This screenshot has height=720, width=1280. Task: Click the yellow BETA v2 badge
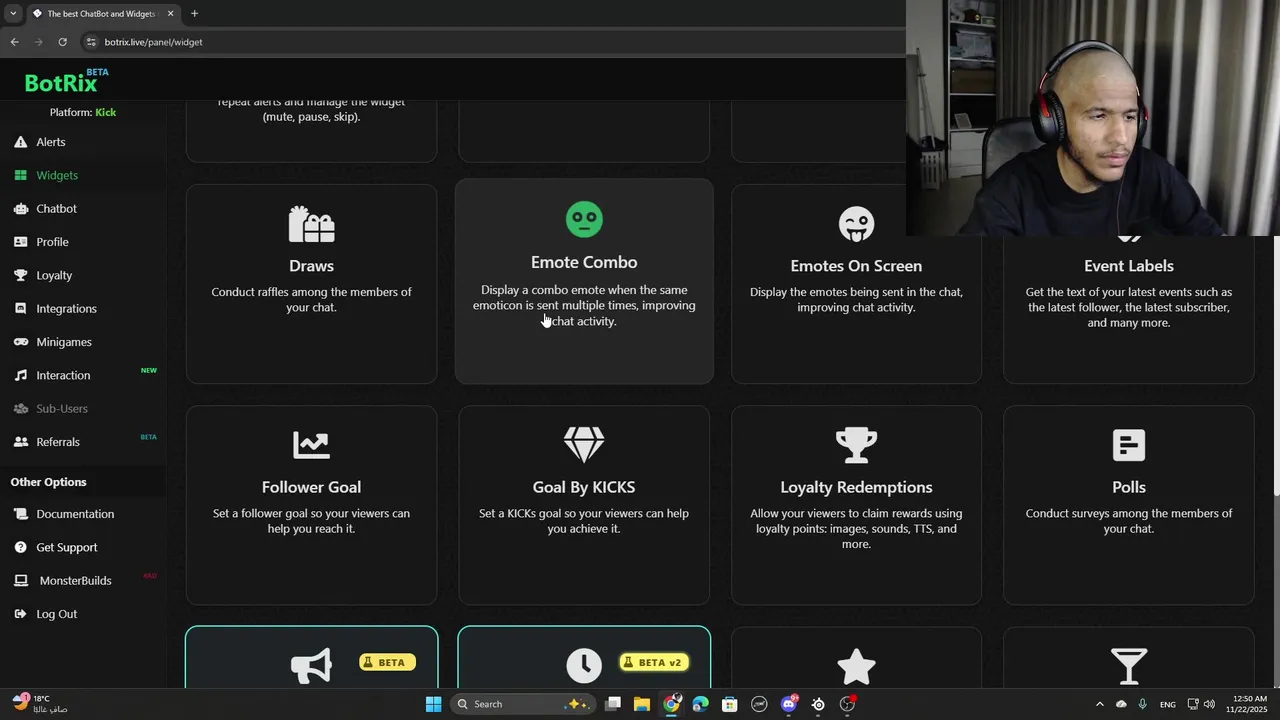click(x=653, y=662)
